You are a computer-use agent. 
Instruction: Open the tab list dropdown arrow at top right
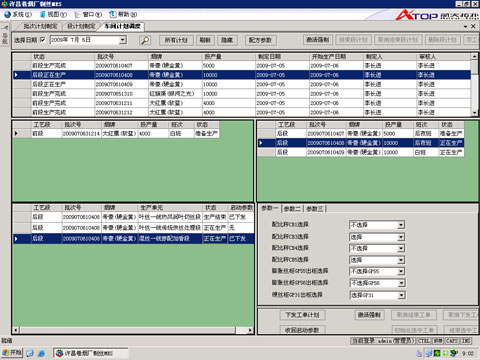tap(465, 26)
